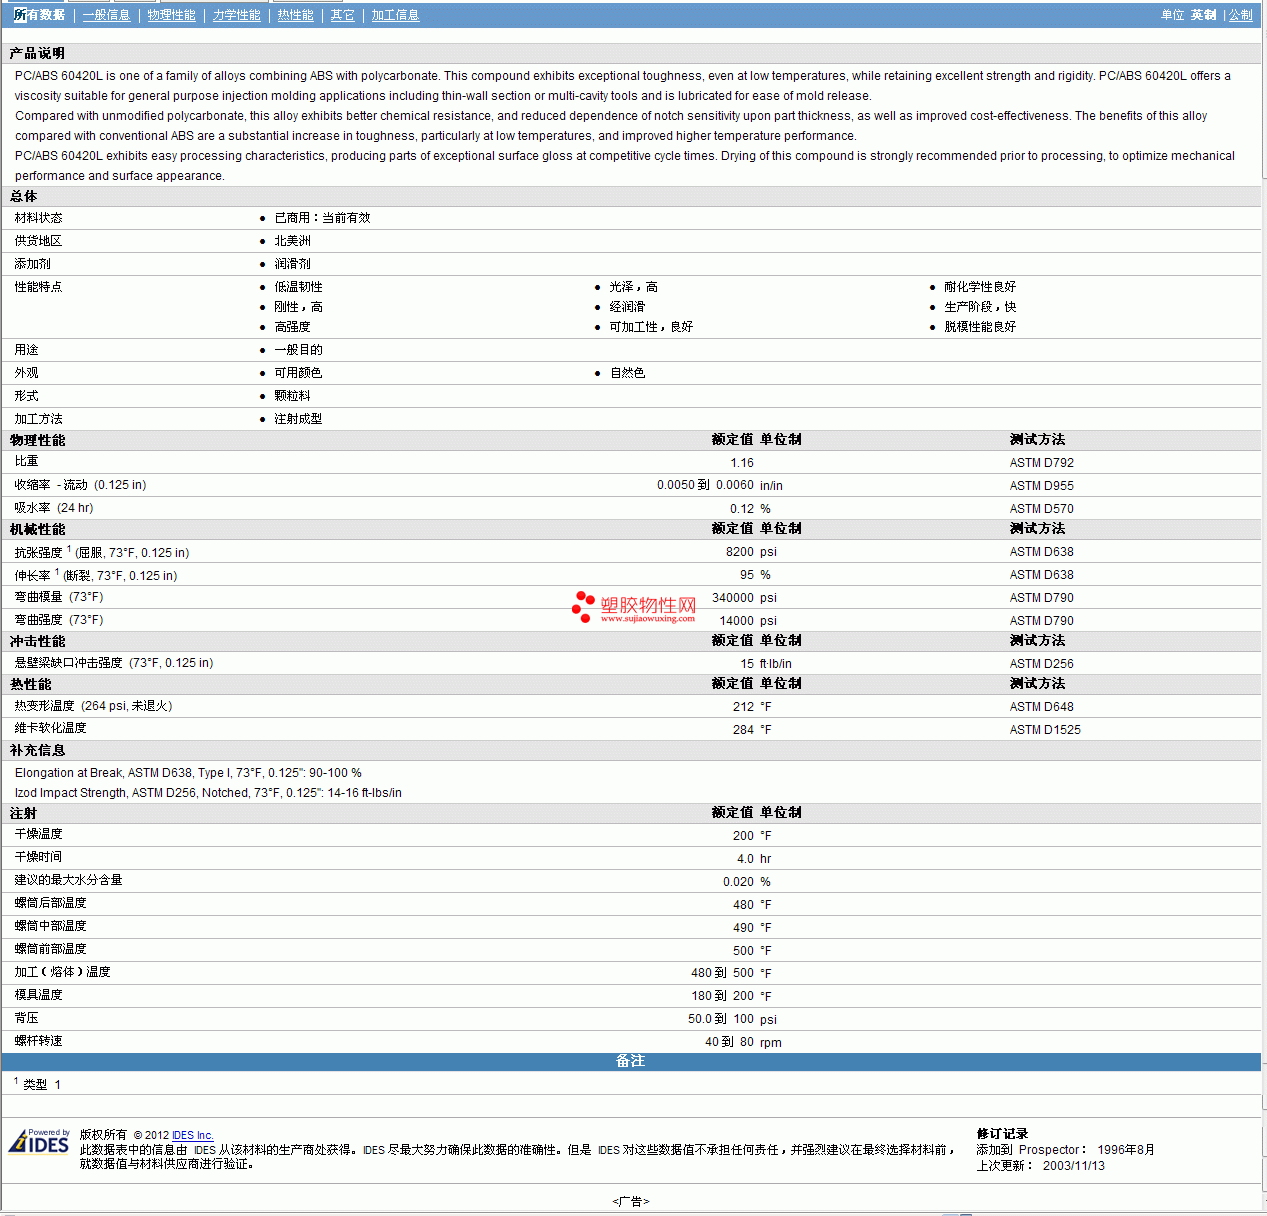Click the 维卡软化温度 row label
Image resolution: width=1267 pixels, height=1216 pixels.
coord(50,728)
